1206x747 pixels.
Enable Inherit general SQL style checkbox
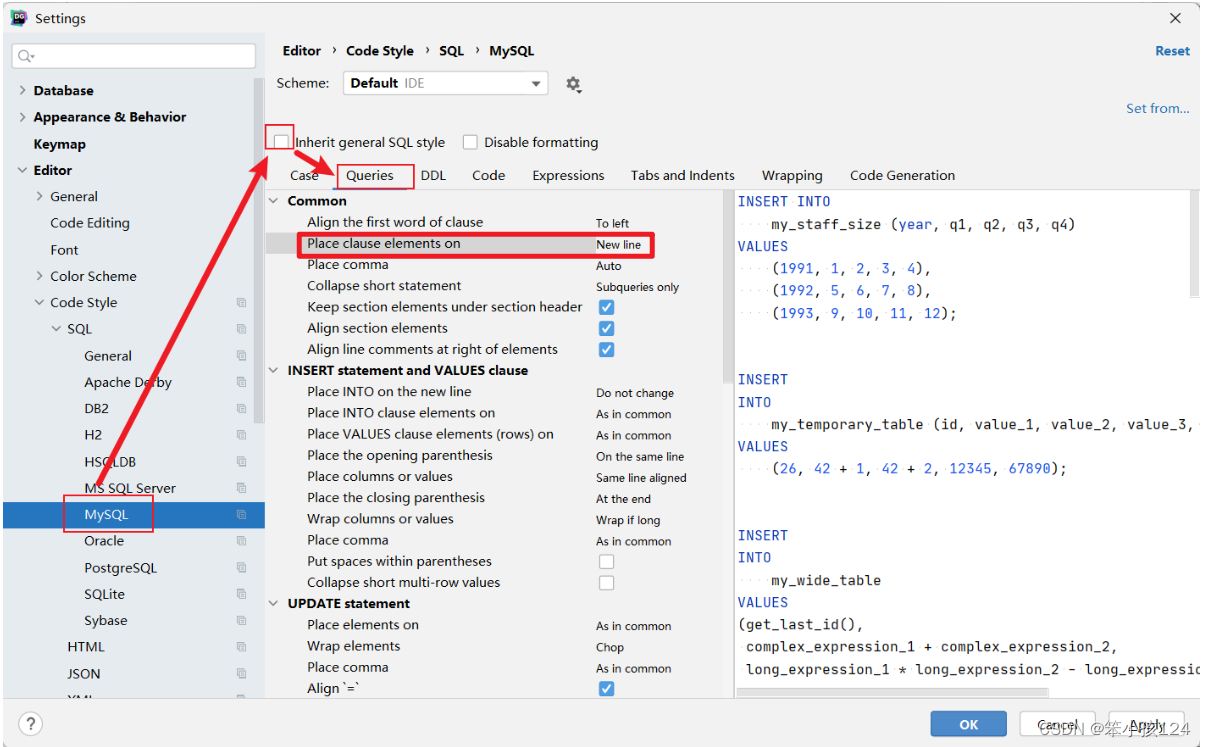(283, 142)
